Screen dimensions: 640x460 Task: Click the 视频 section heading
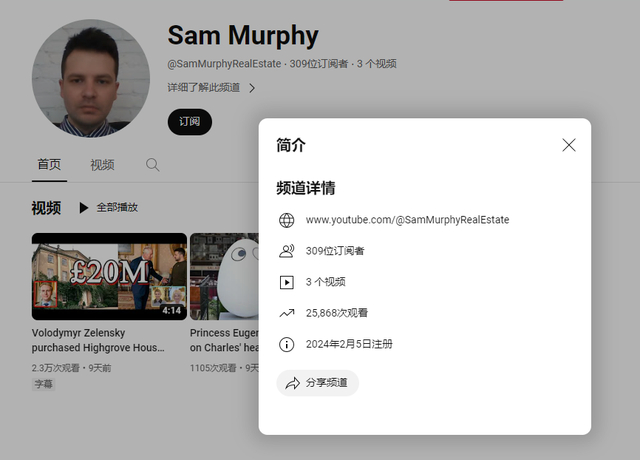click(46, 208)
